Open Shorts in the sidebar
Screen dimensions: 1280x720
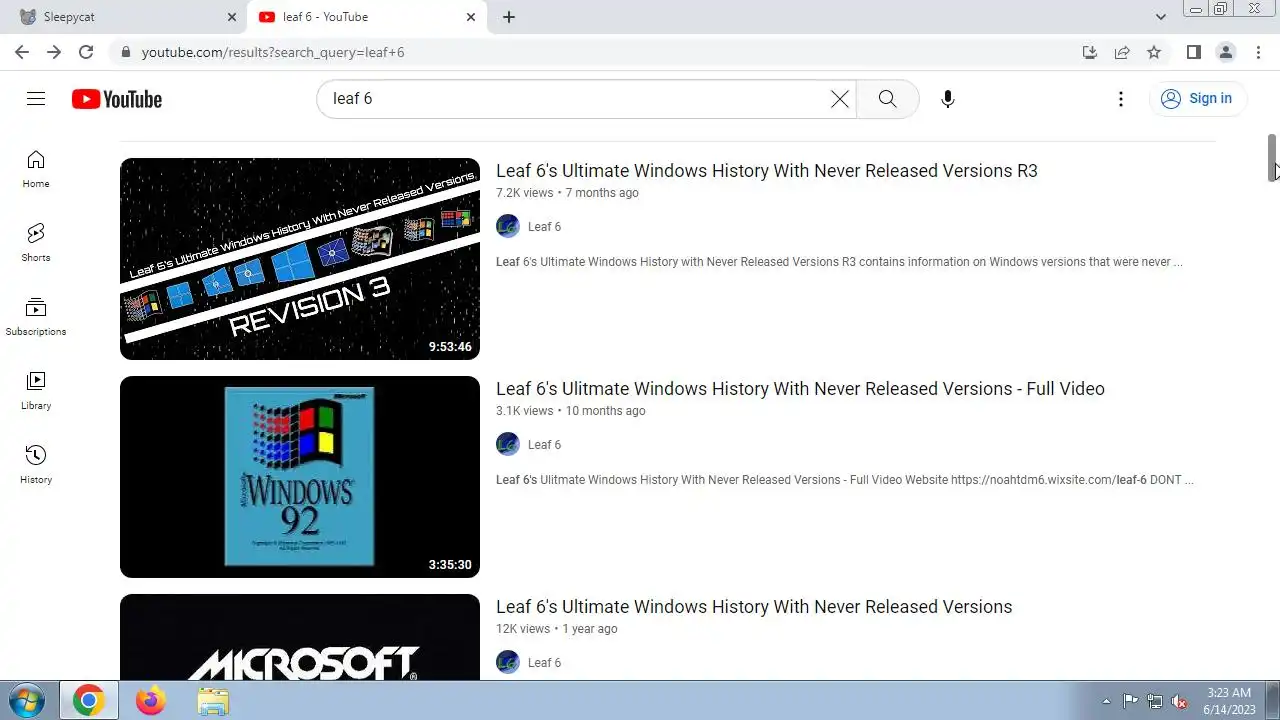[36, 243]
